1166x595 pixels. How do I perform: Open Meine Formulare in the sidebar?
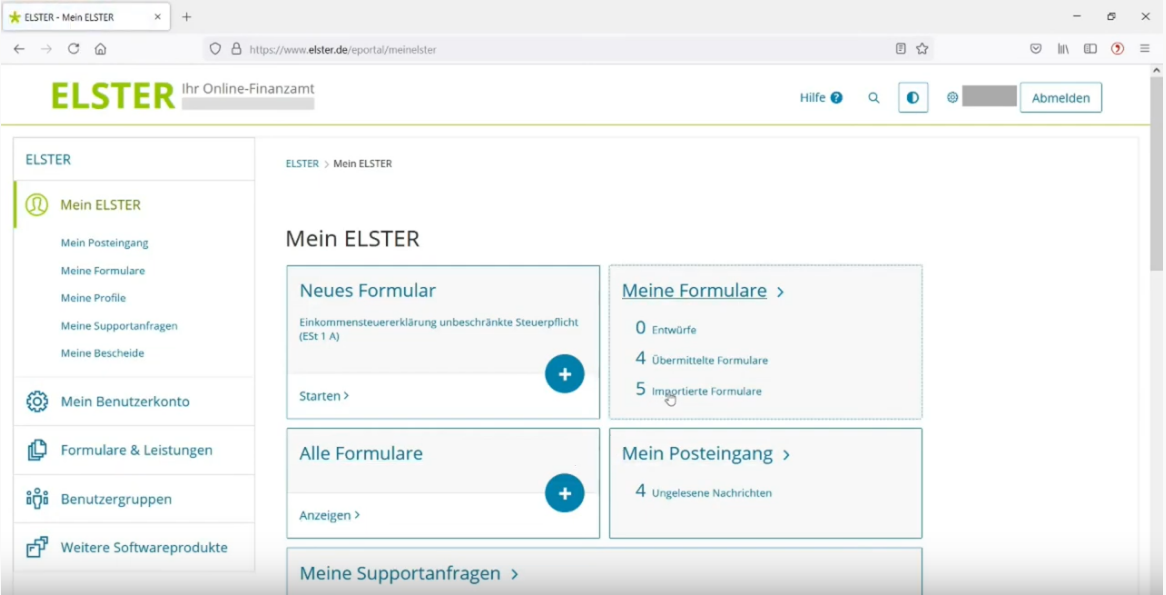[x=103, y=271]
